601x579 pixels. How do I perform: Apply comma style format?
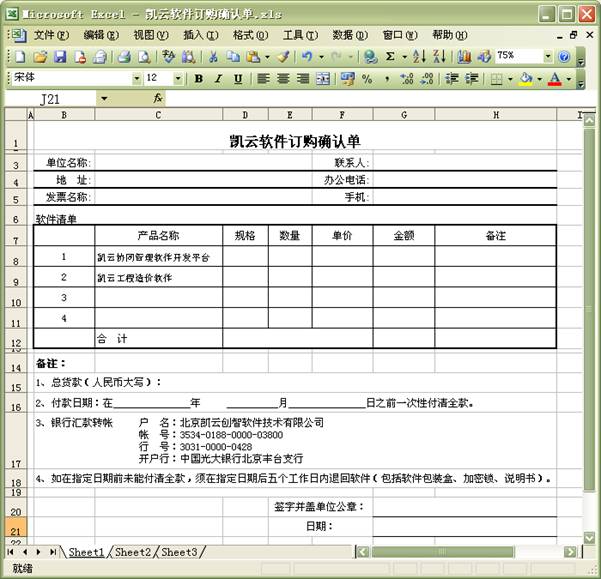(387, 79)
